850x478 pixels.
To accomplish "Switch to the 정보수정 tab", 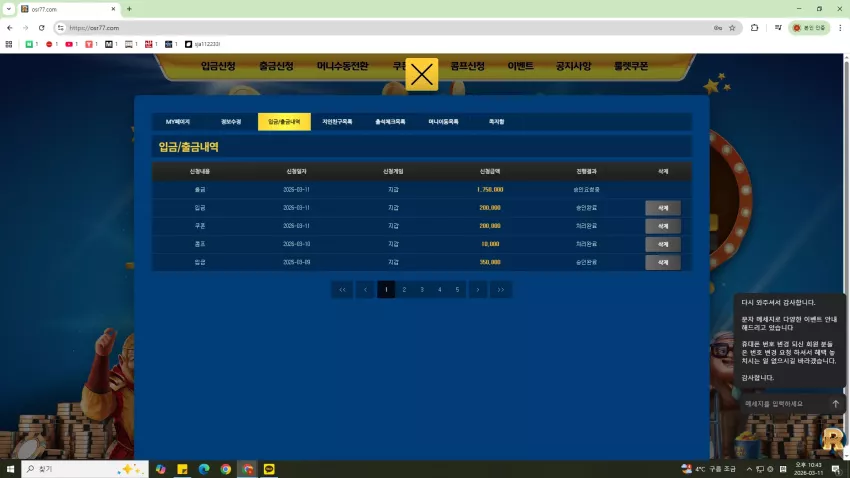I will tap(231, 122).
